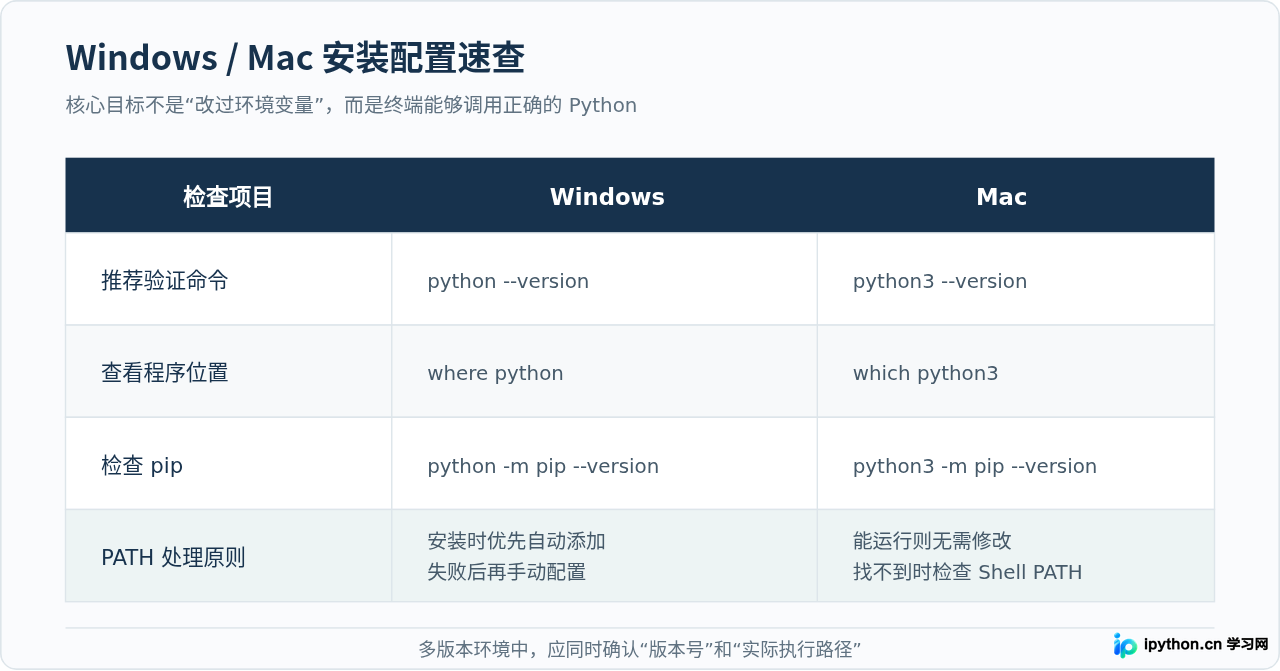
Task: Click the footer note about 多版本环境
Action: point(640,649)
